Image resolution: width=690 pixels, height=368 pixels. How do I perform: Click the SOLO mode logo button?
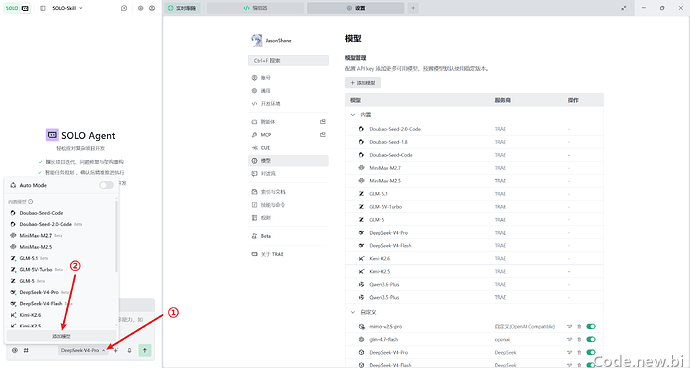click(17, 8)
